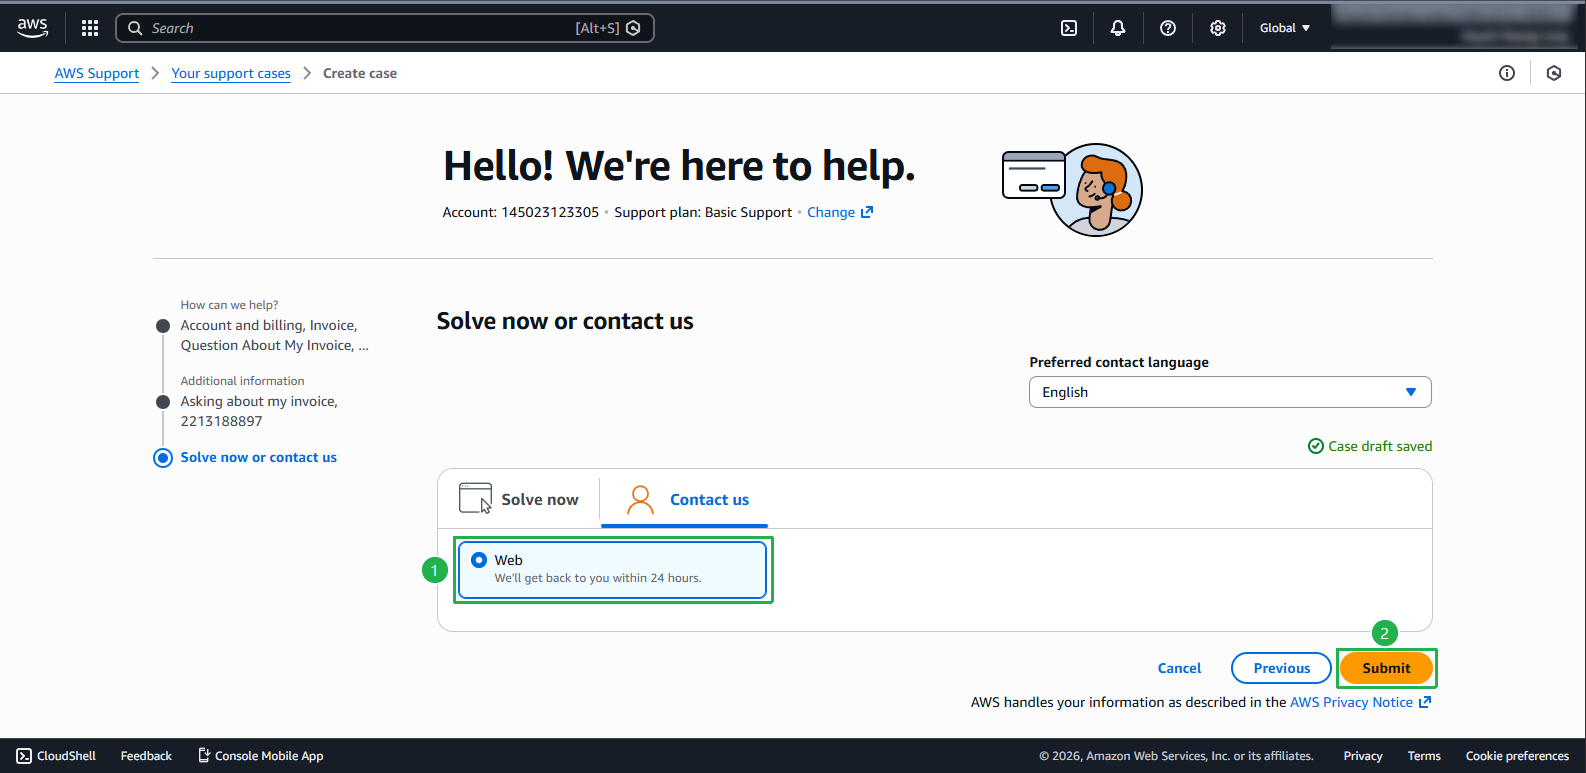Go to 'How can we help?' step marker
The image size is (1586, 773).
[x=163, y=326]
